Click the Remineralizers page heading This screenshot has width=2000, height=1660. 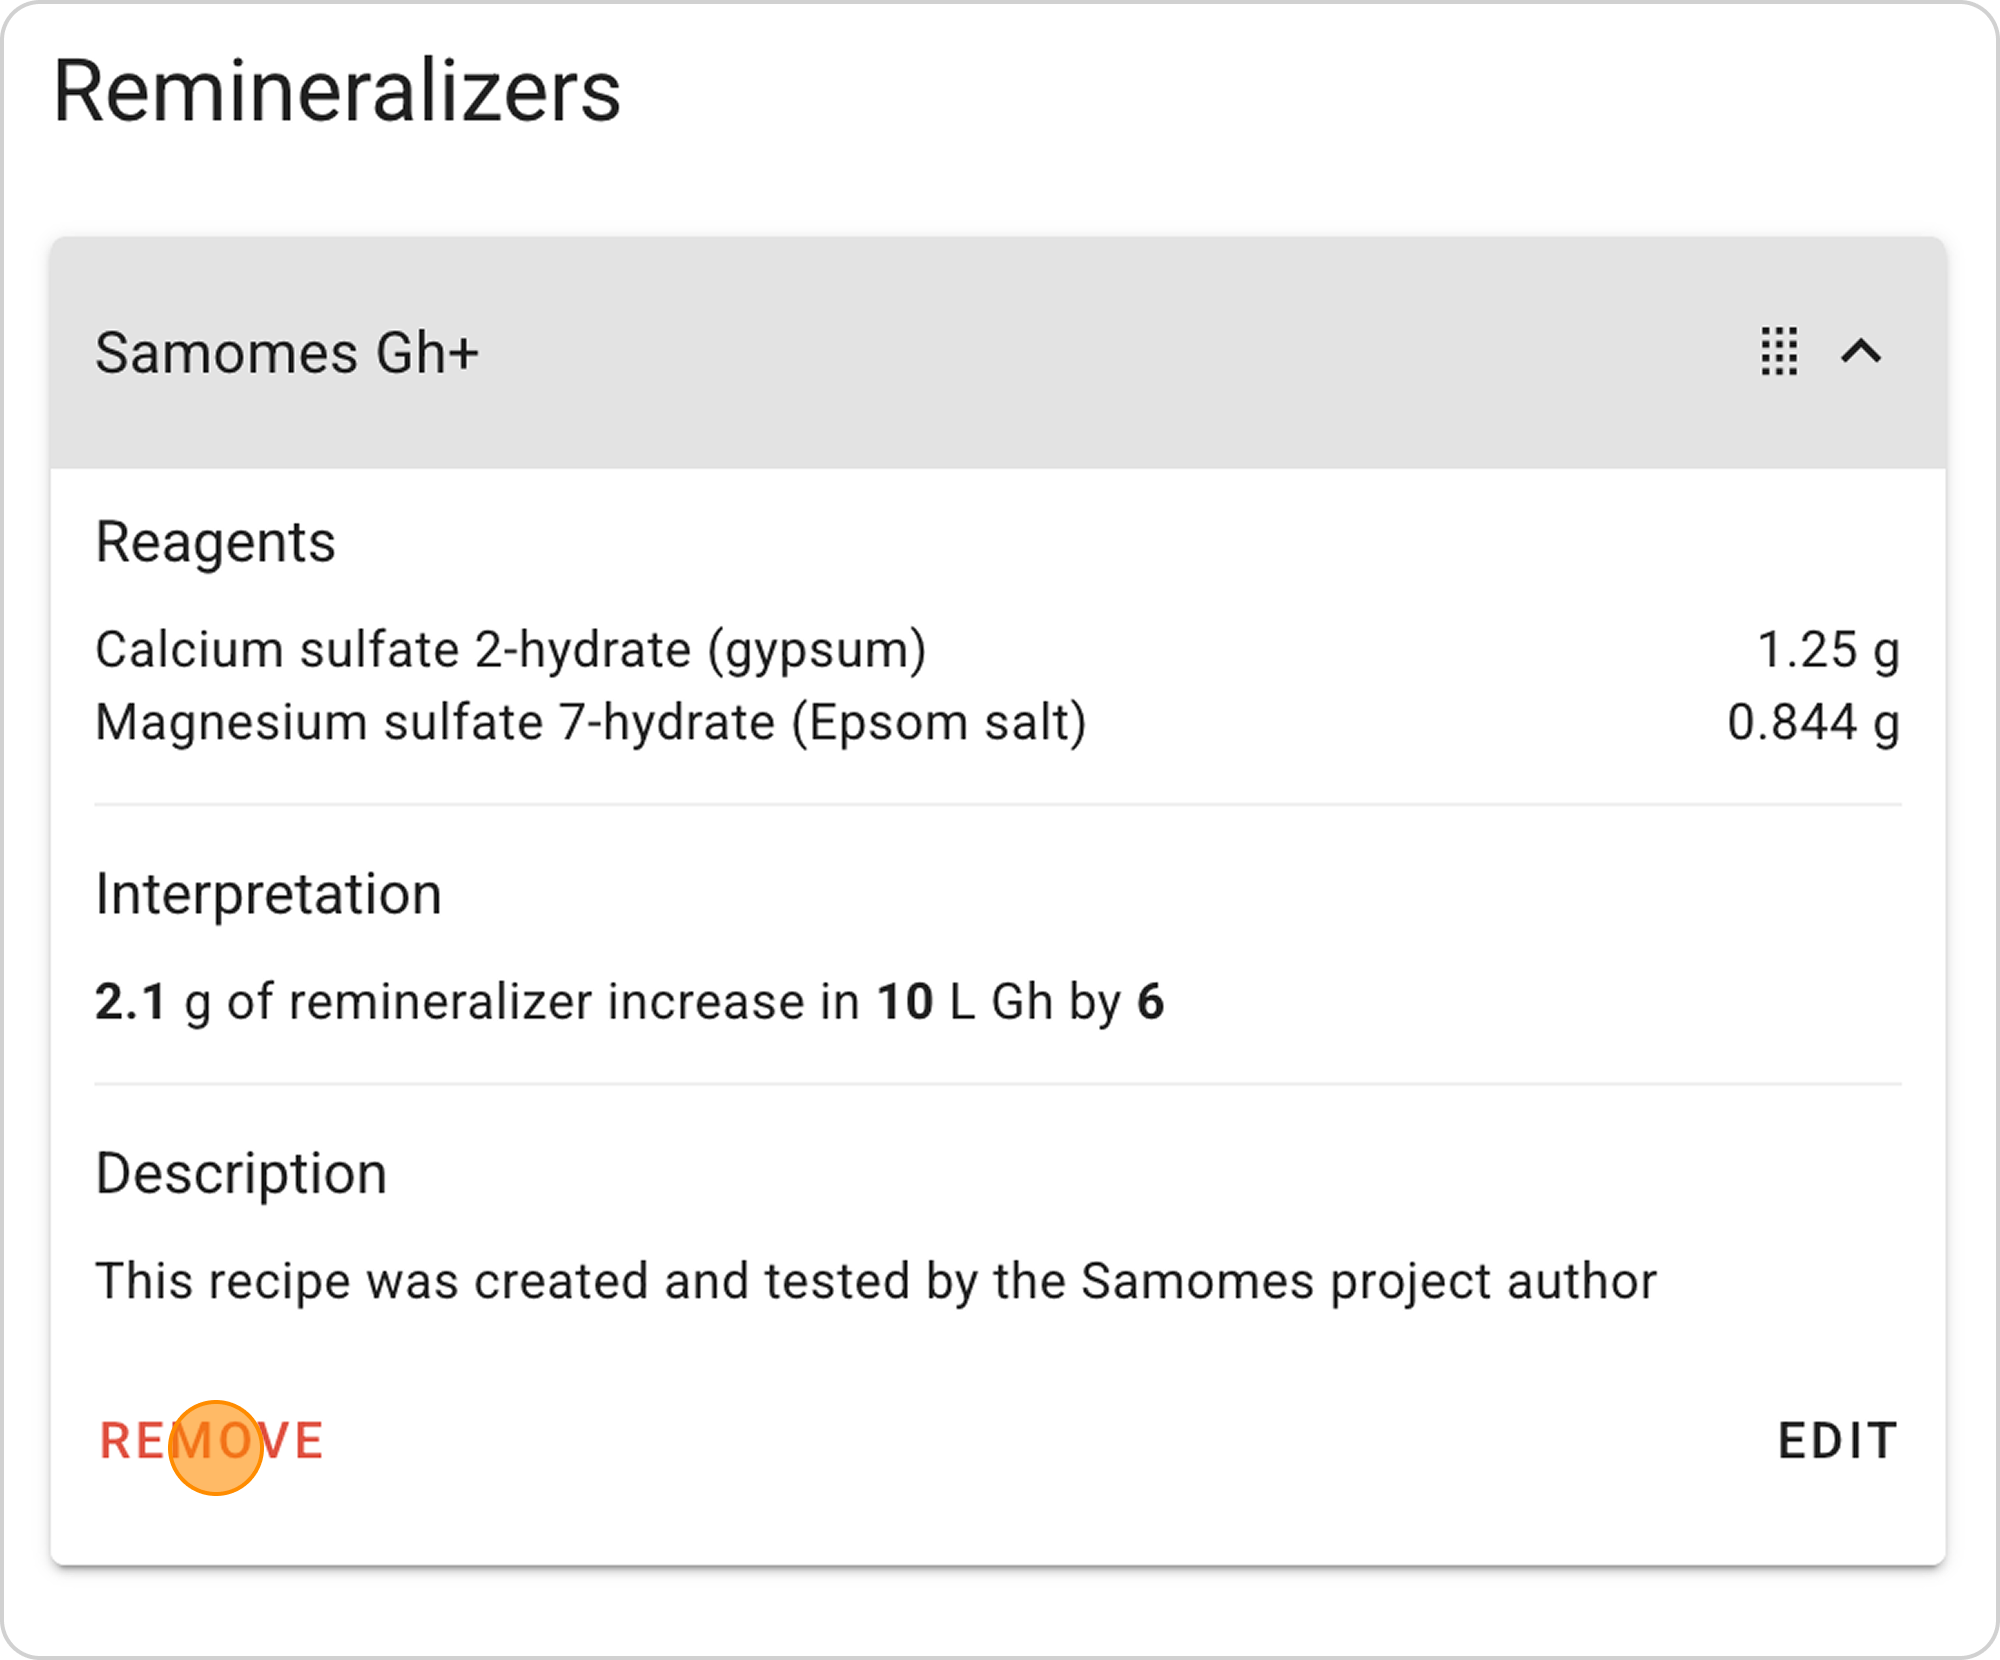[x=337, y=91]
